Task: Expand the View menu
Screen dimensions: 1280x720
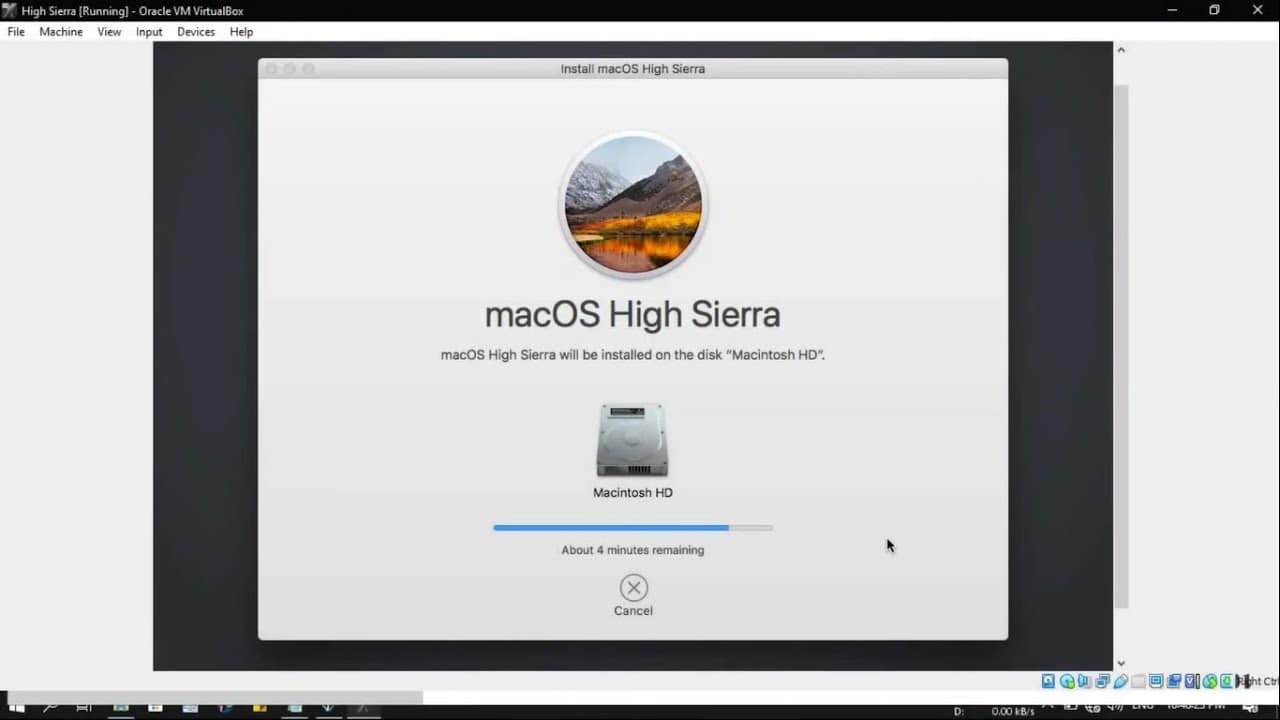Action: click(x=109, y=32)
